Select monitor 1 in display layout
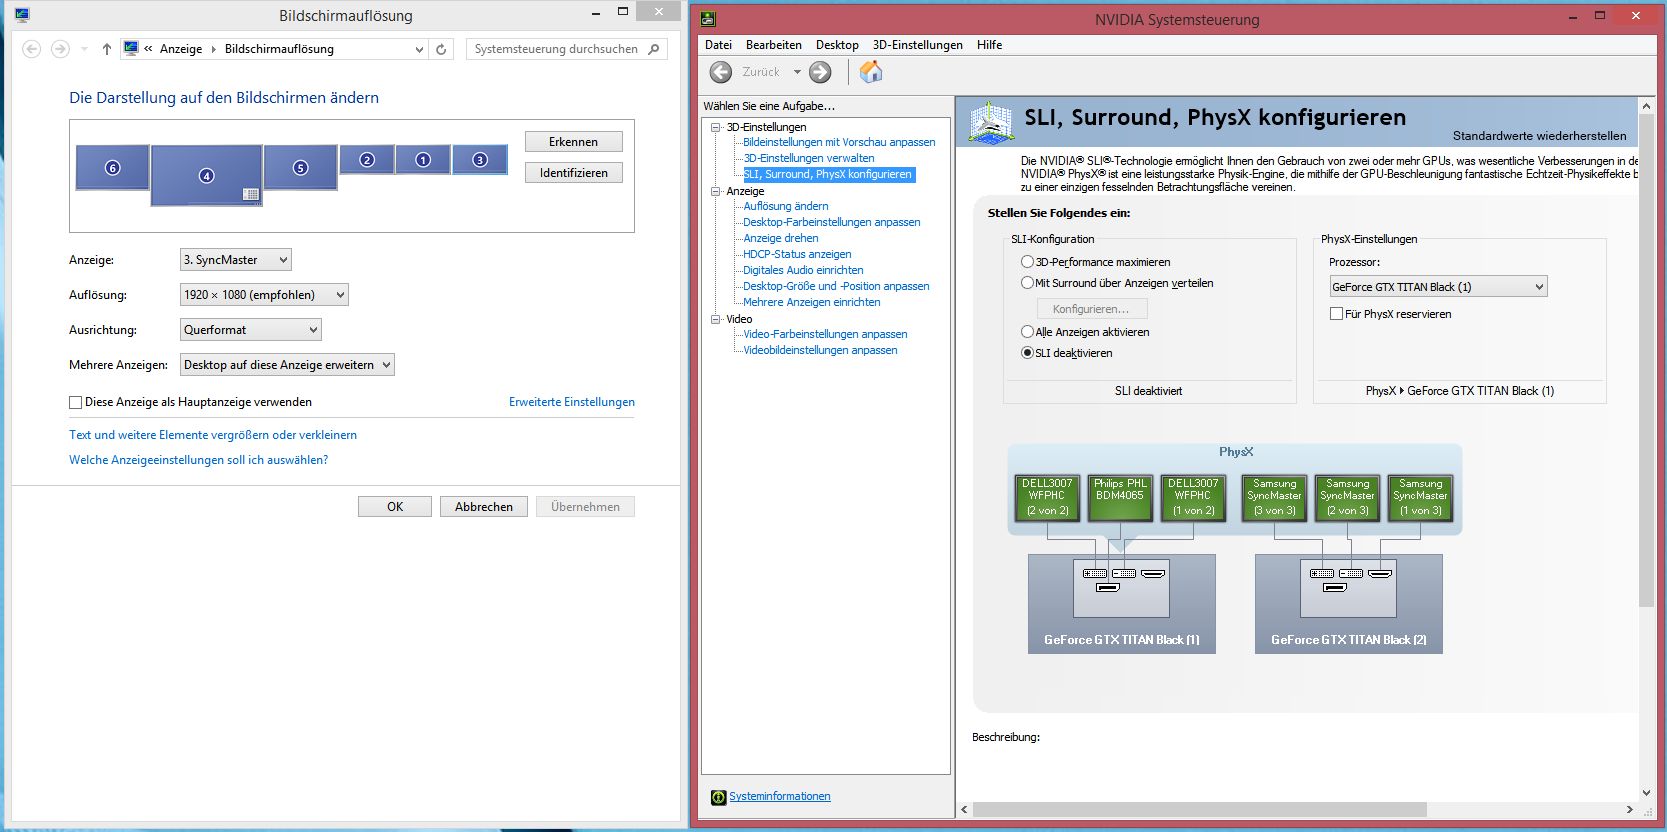This screenshot has width=1667, height=832. click(423, 160)
